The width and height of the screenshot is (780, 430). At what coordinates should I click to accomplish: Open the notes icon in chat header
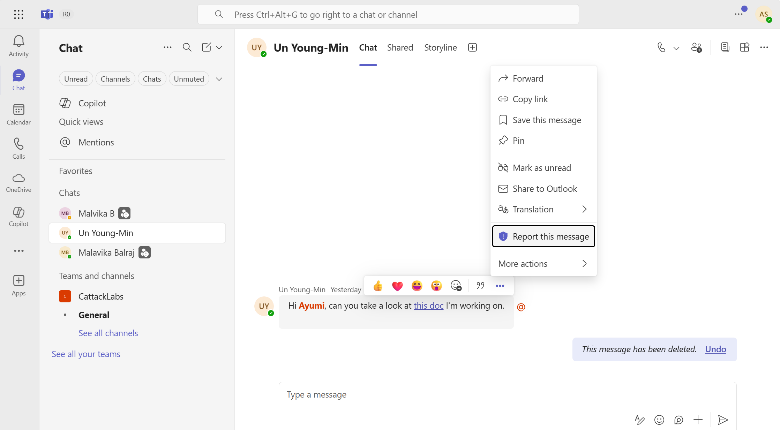pyautogui.click(x=725, y=47)
